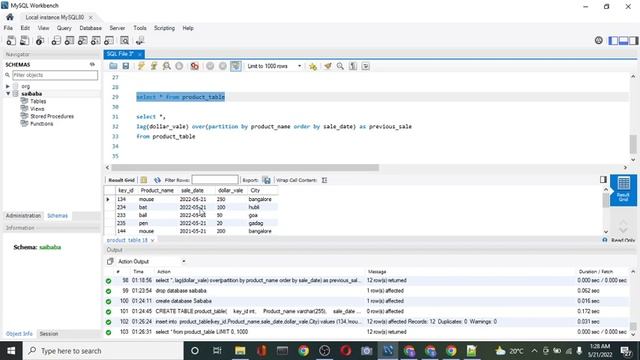Export recordset with Export icon
This screenshot has width=640, height=360.
[x=266, y=180]
